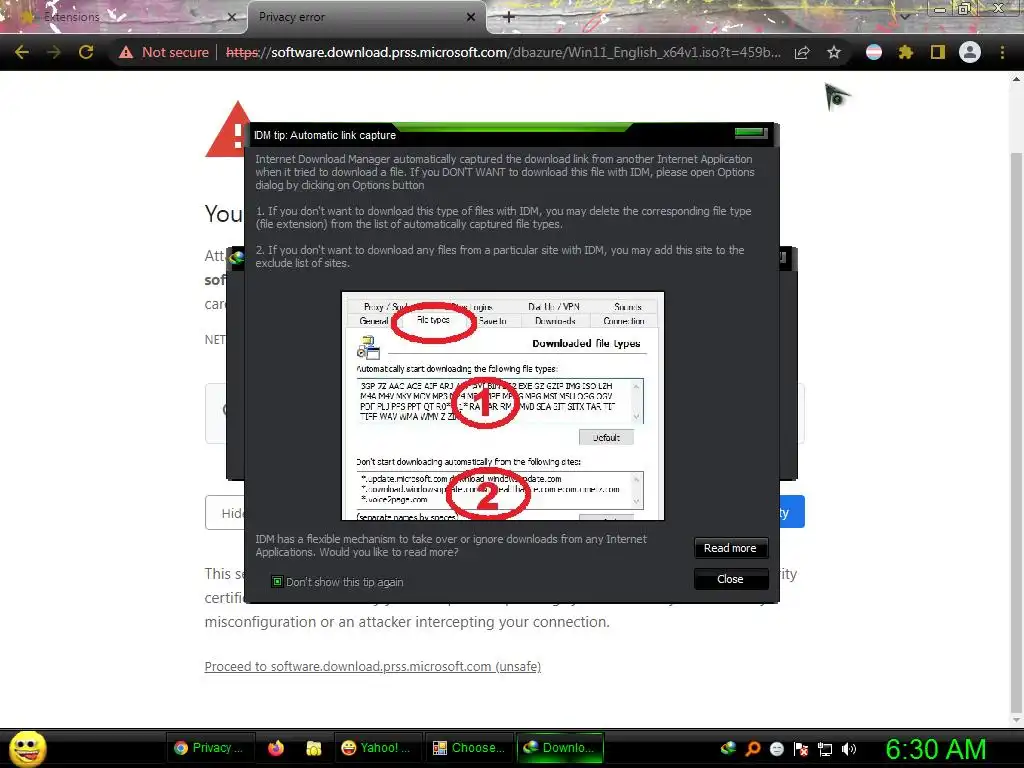Click Proceed to software.download.prss.microsoft.com (unsafe) link

click(x=372, y=667)
